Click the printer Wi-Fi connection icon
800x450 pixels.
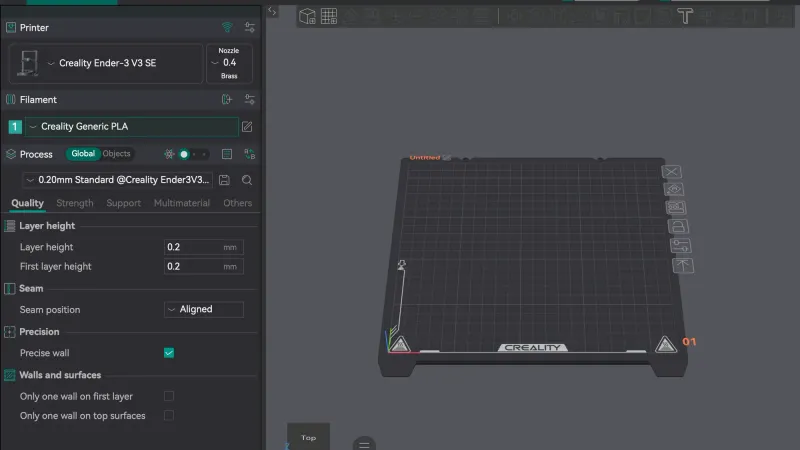(x=227, y=28)
